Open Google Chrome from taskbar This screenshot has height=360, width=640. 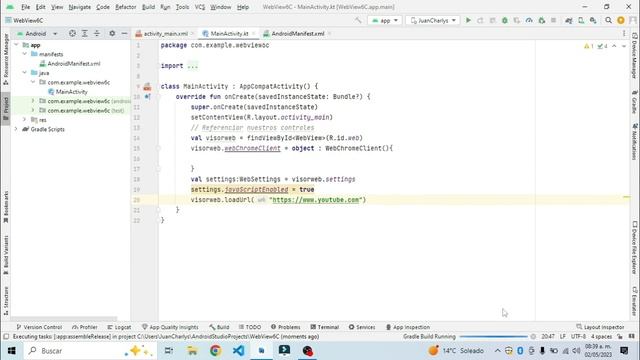(216, 351)
